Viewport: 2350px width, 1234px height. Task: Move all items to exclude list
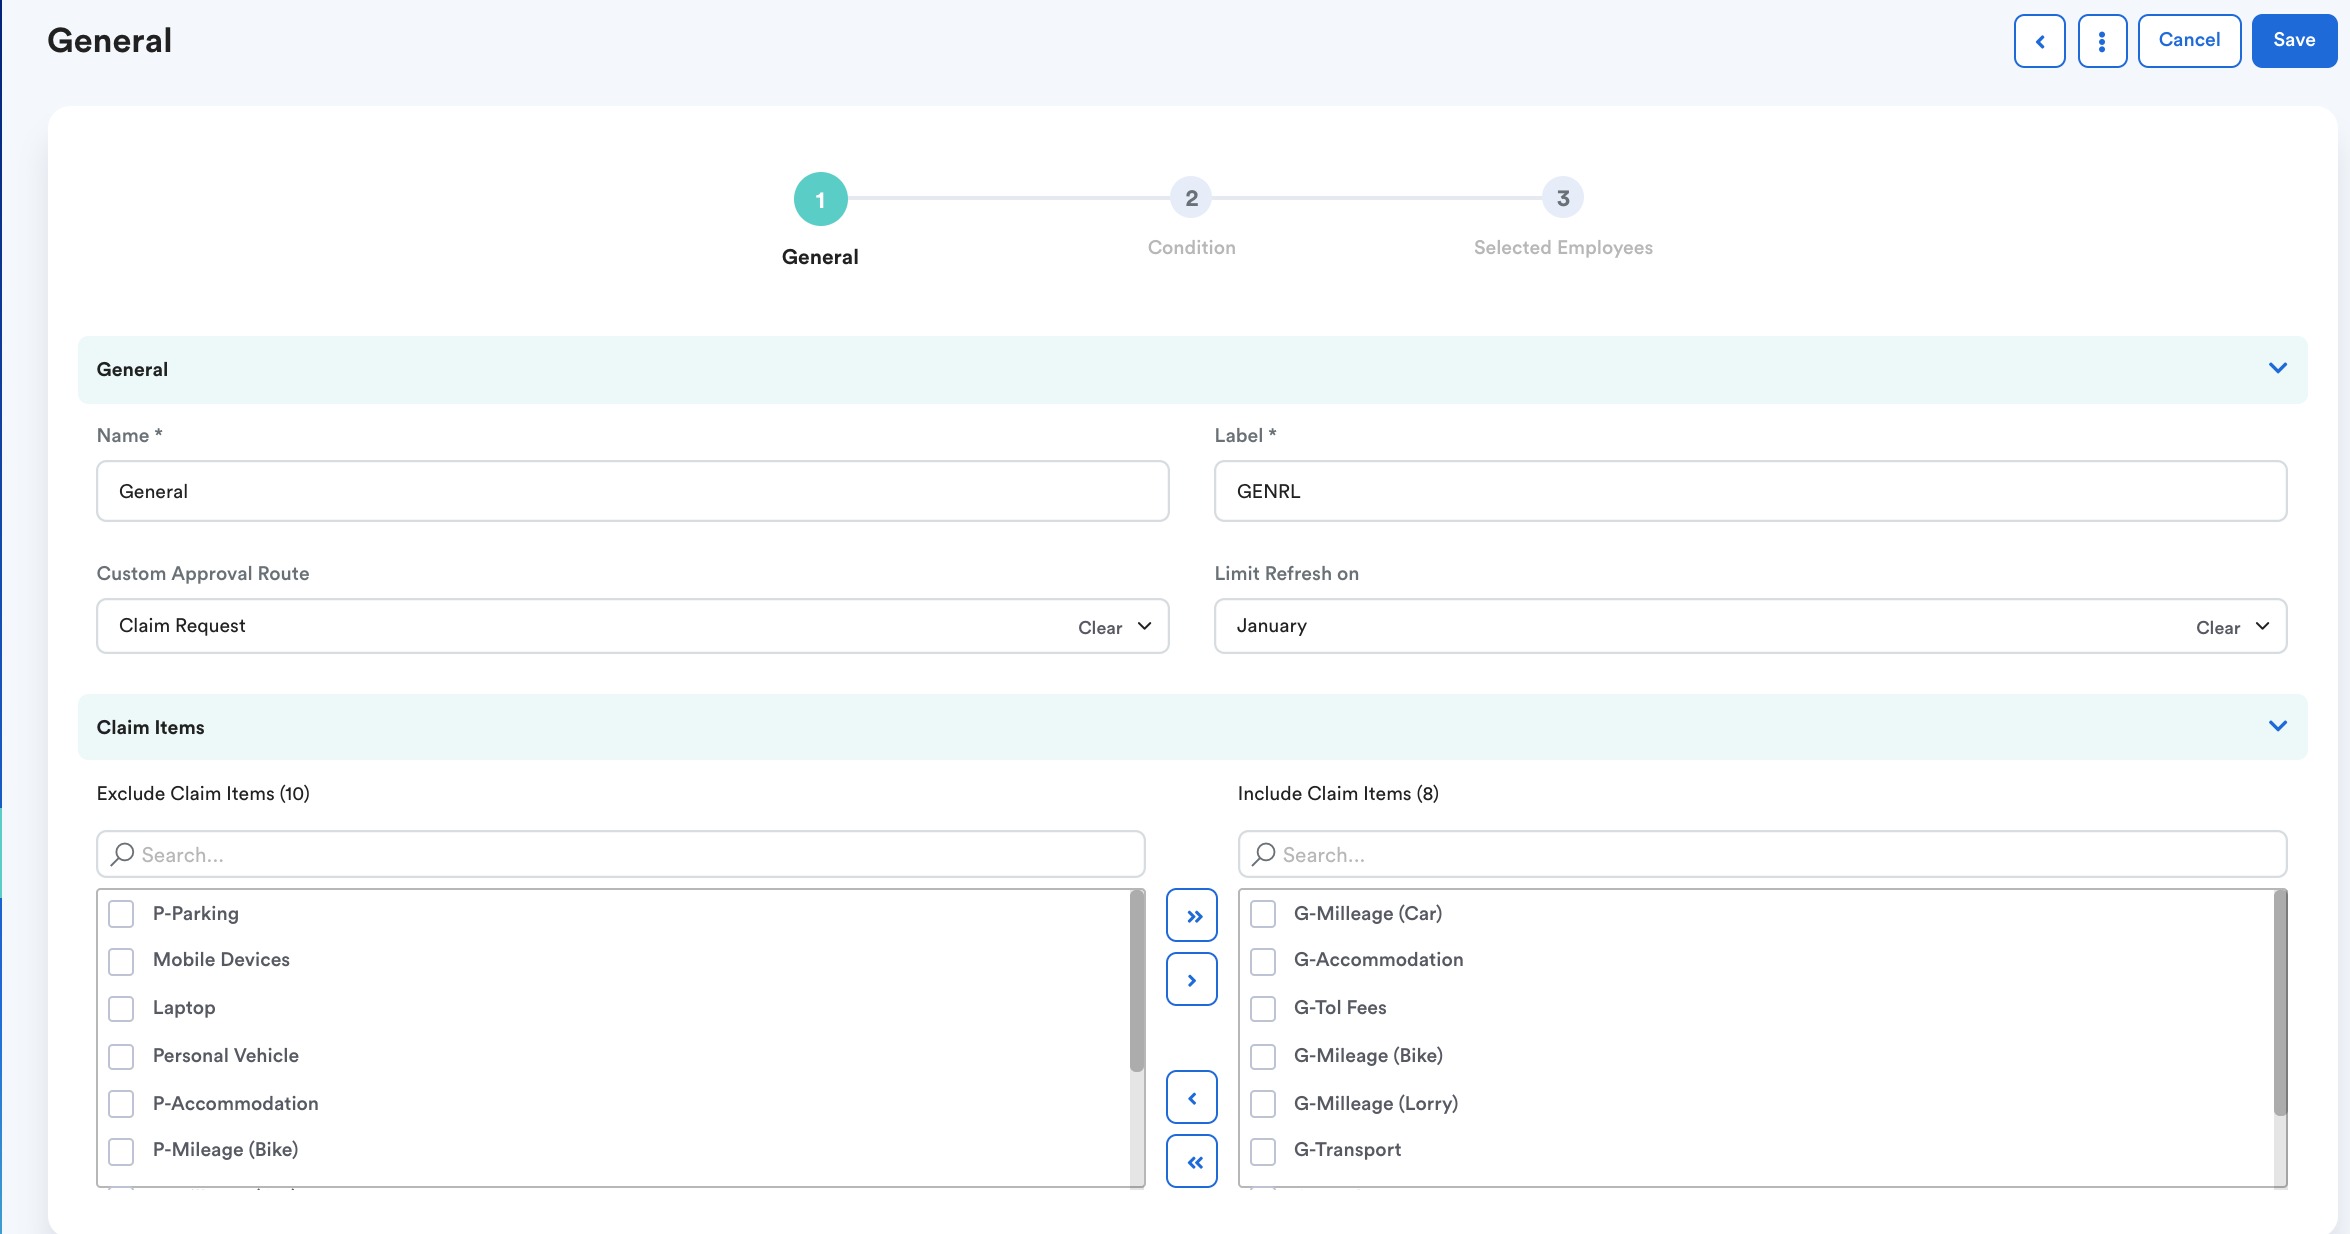pos(1192,1161)
